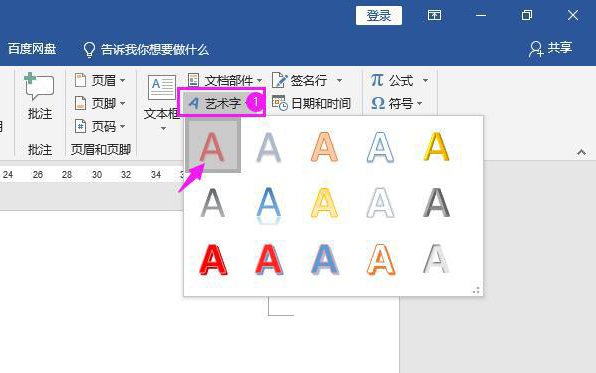This screenshot has height=373, width=596.
Task: Click the 文档部件 document parts icon
Action: [x=193, y=80]
